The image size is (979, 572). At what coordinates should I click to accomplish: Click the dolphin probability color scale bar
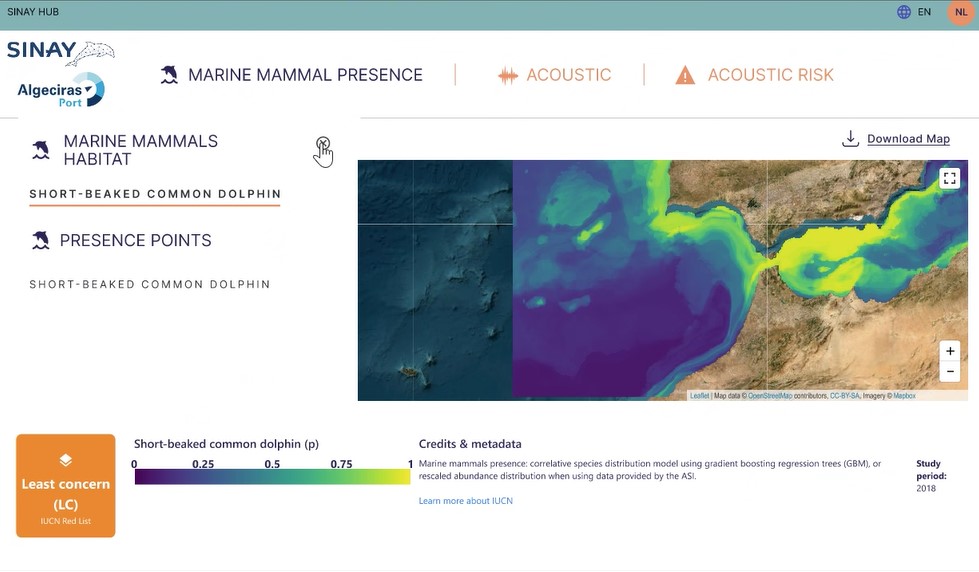pyautogui.click(x=272, y=477)
